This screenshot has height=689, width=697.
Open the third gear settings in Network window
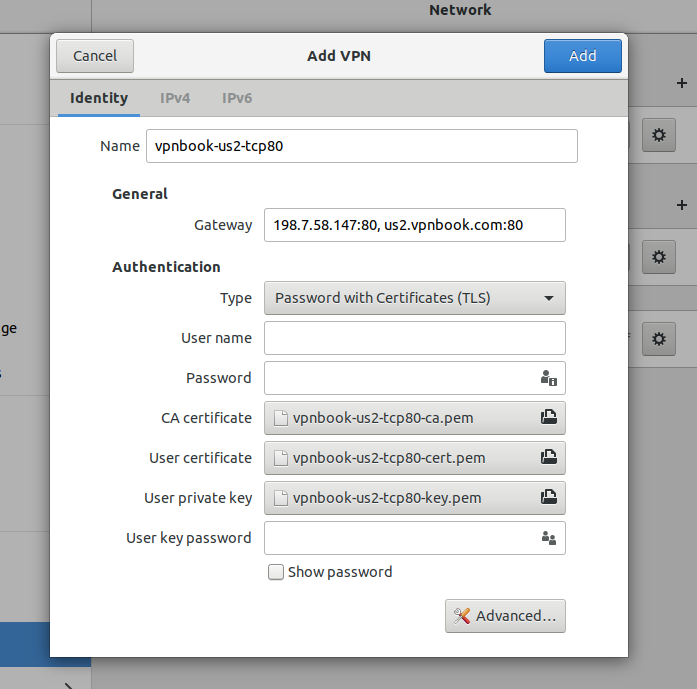658,339
